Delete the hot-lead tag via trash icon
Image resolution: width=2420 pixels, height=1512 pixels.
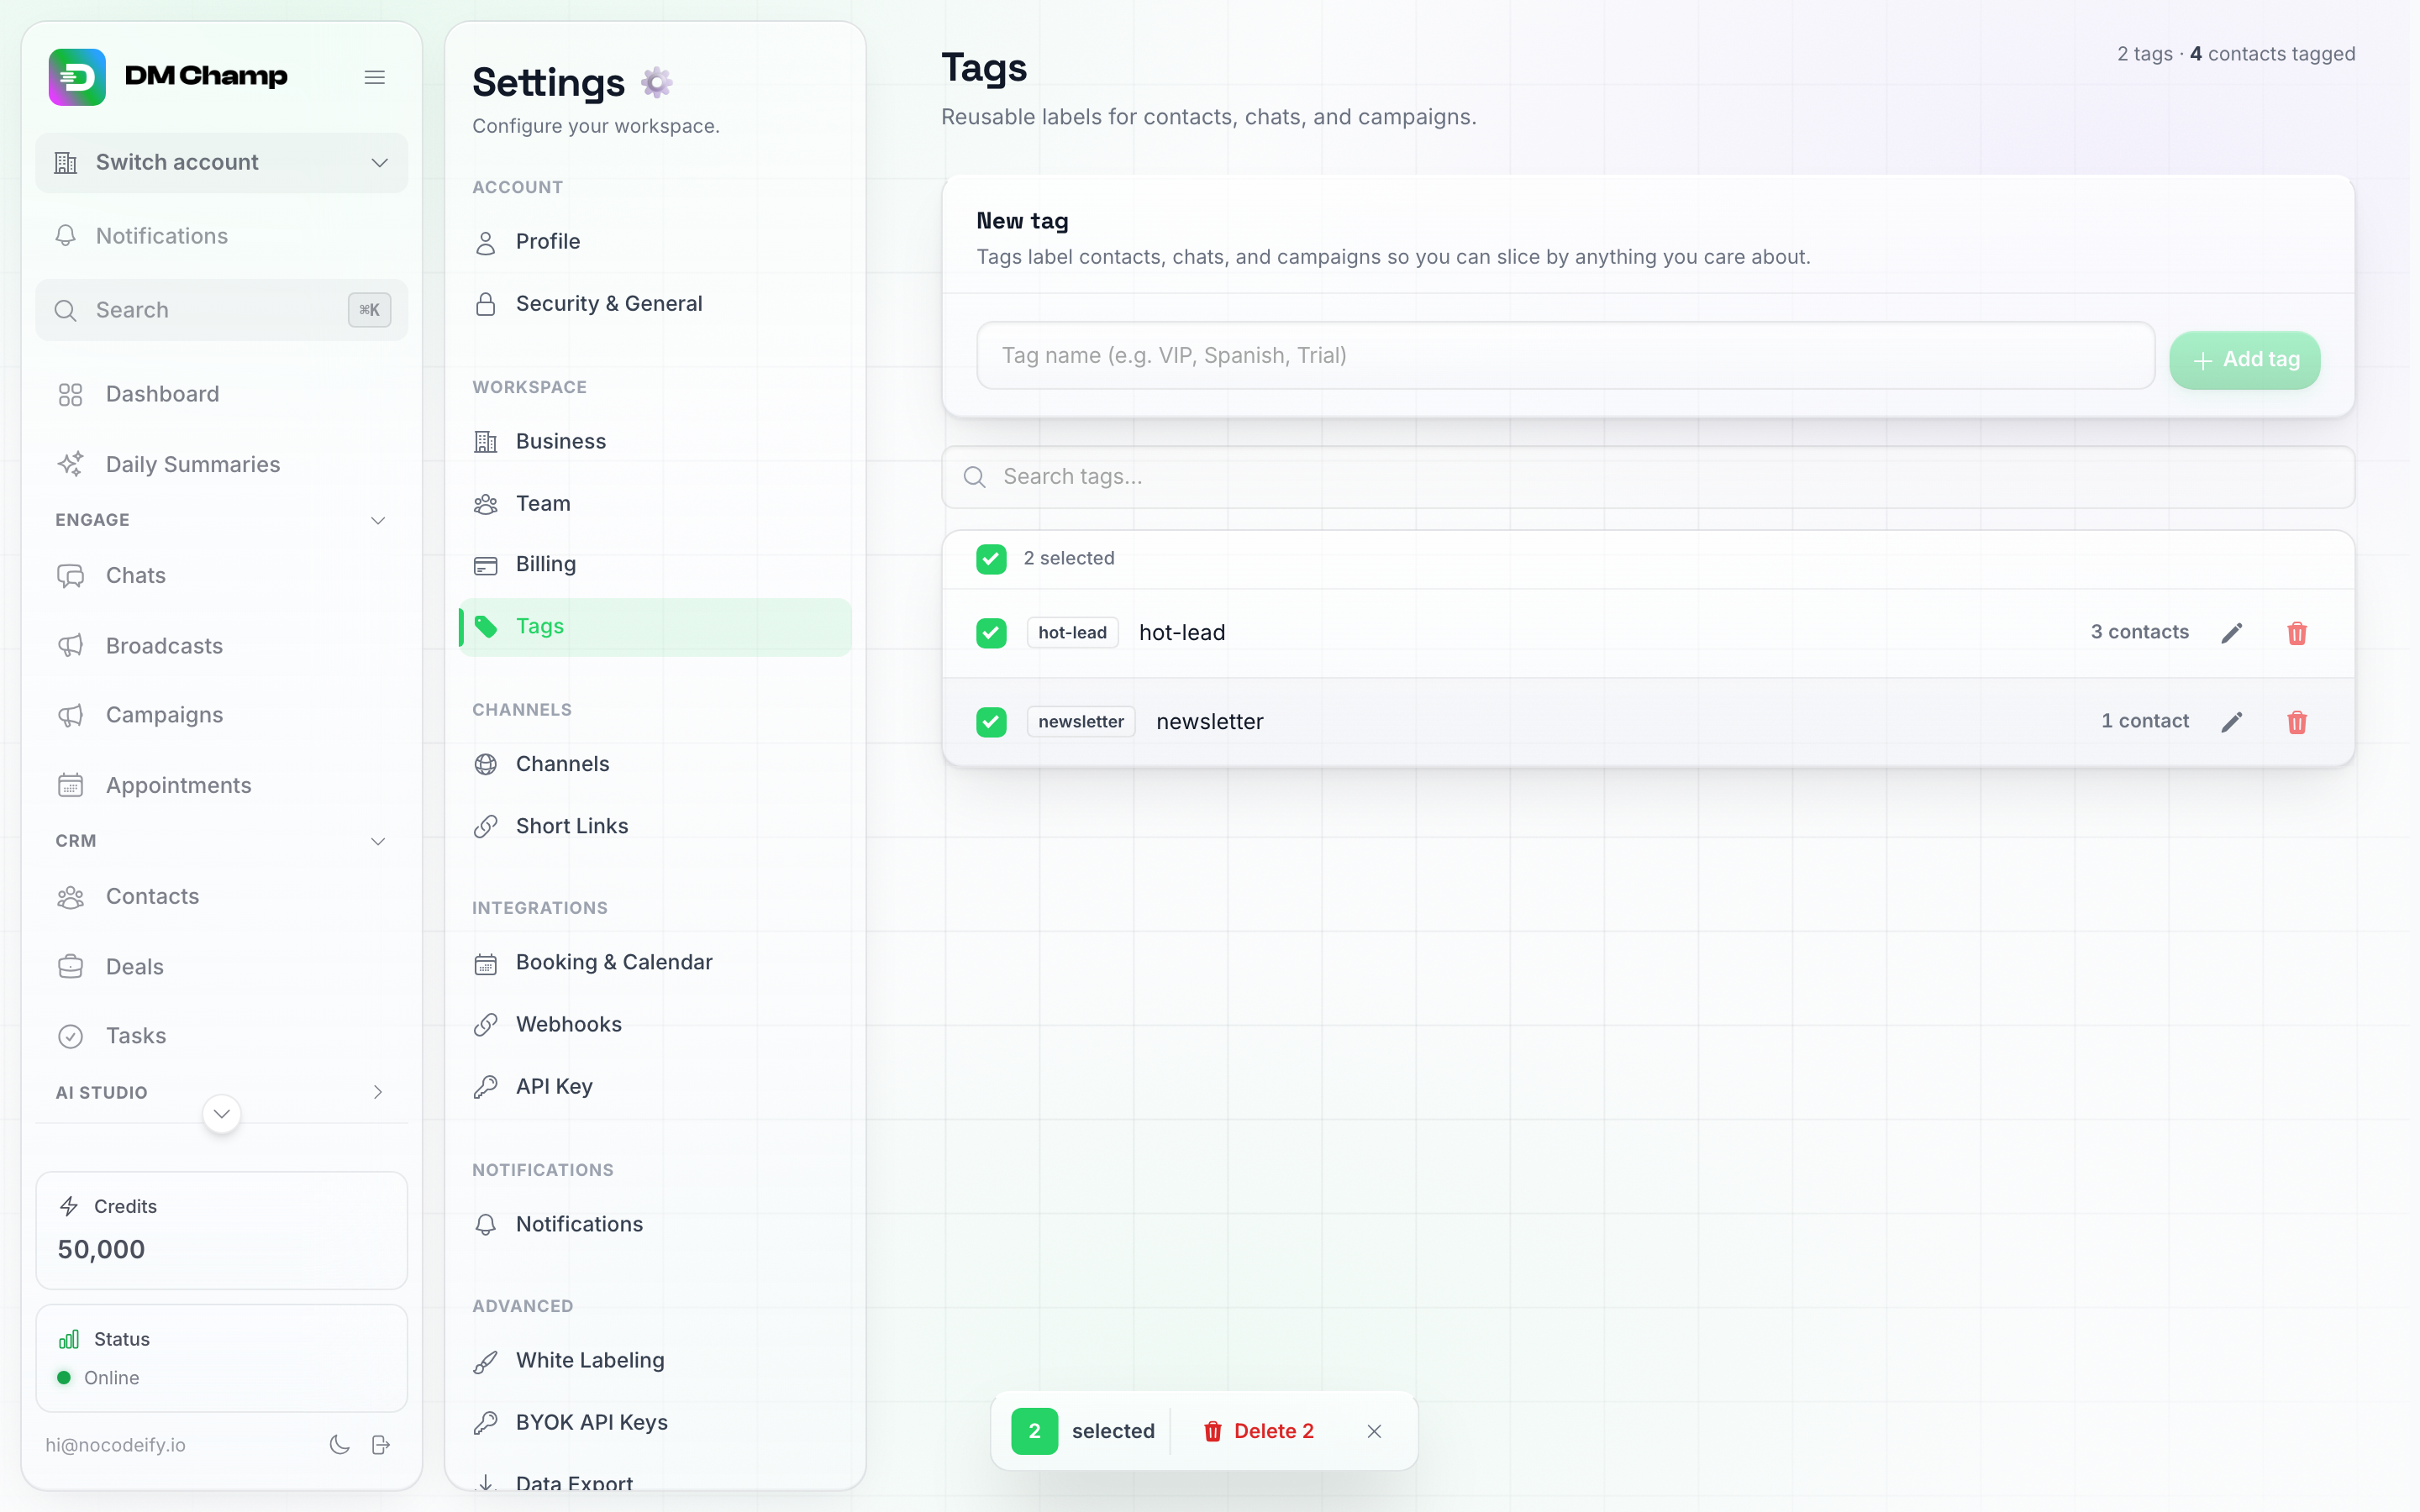[2297, 633]
